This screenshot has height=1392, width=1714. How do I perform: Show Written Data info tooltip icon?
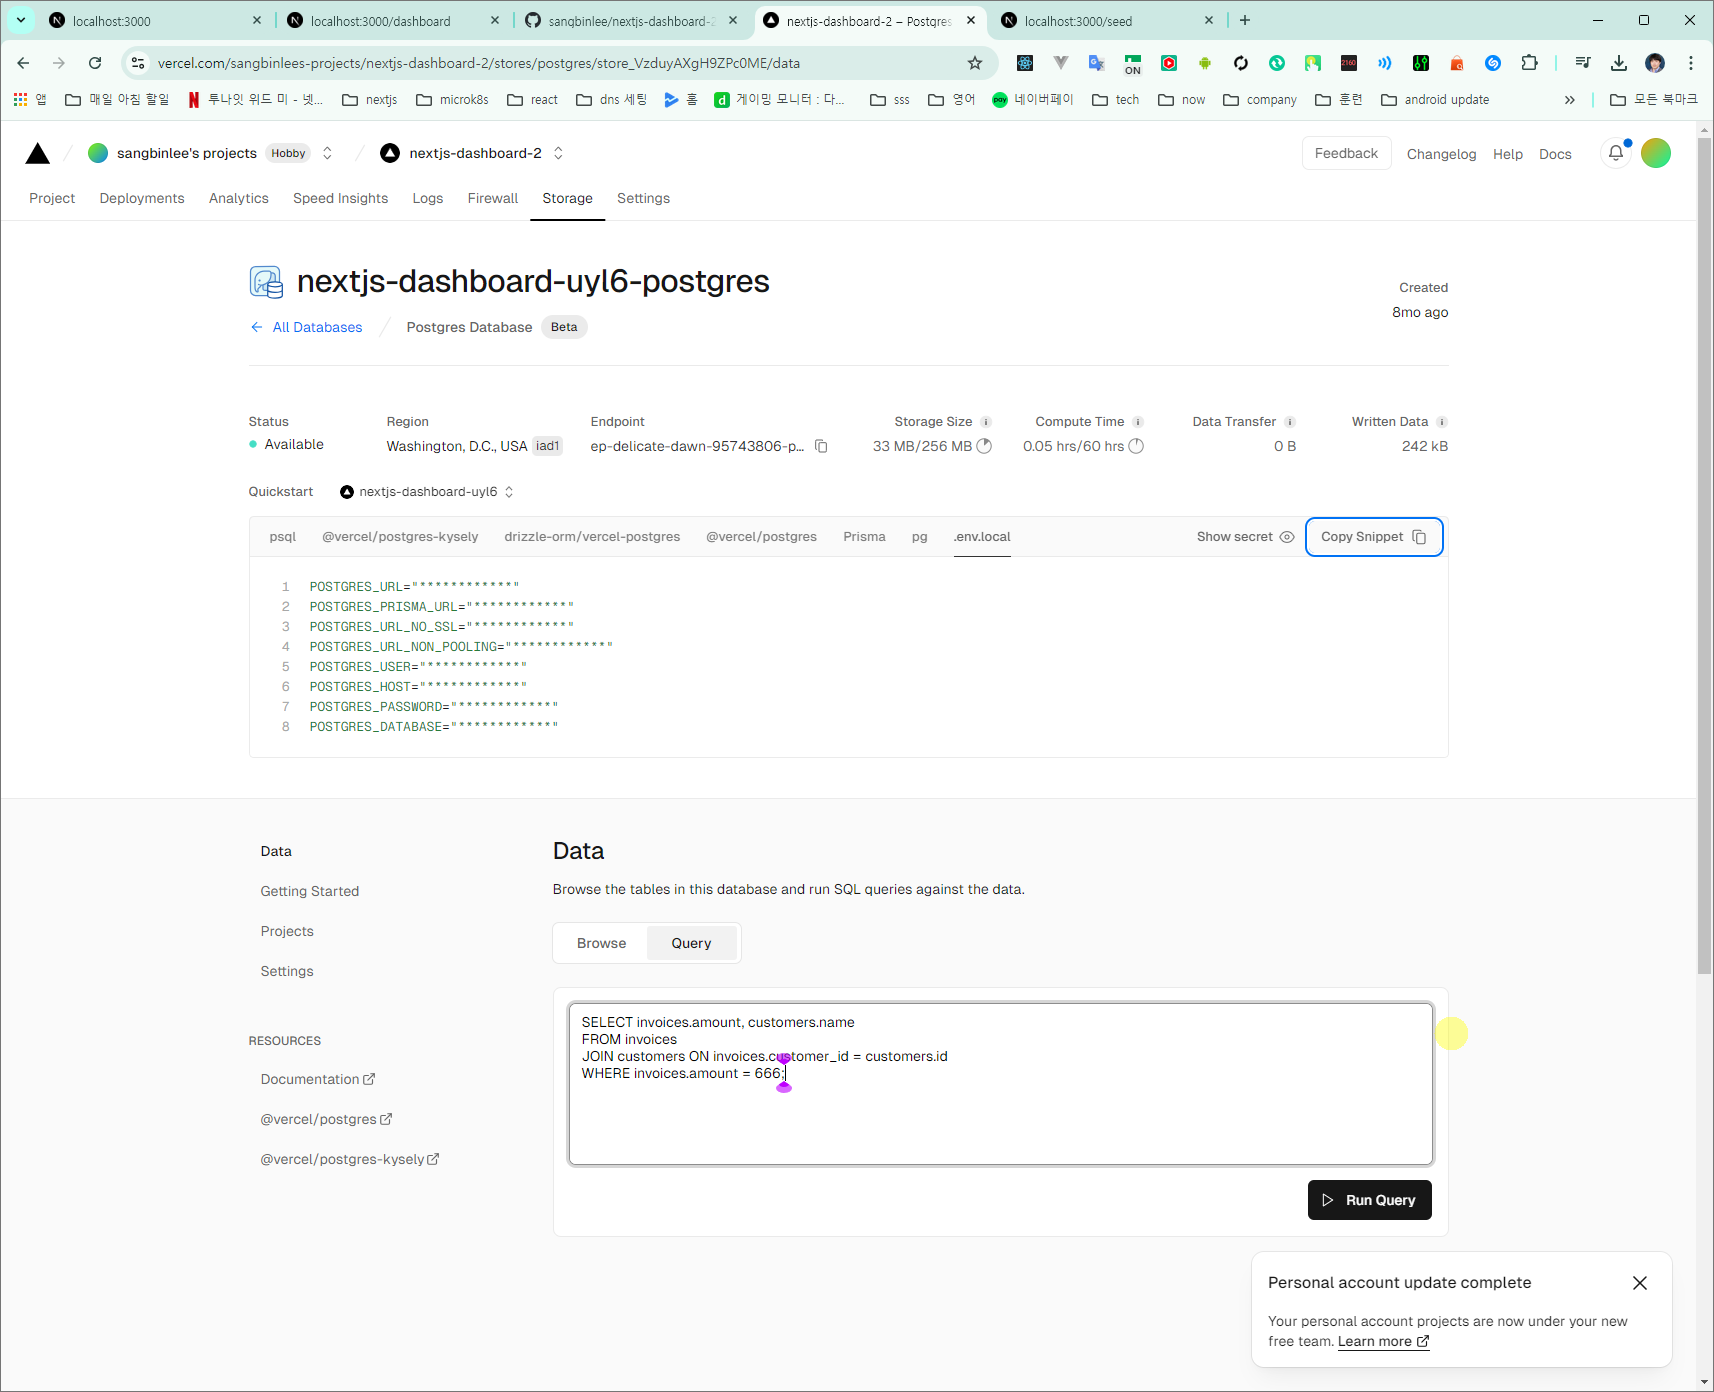click(x=1442, y=422)
